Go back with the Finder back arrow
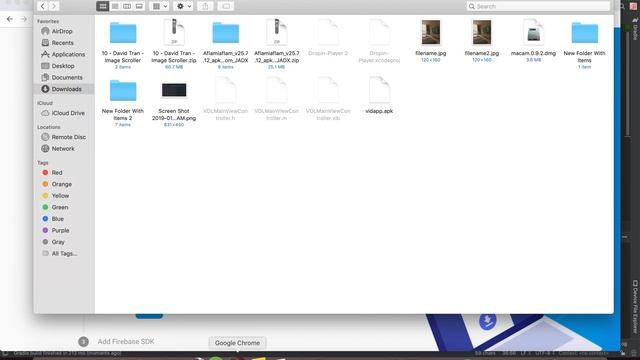Screen dimensions: 640x360 42,6
